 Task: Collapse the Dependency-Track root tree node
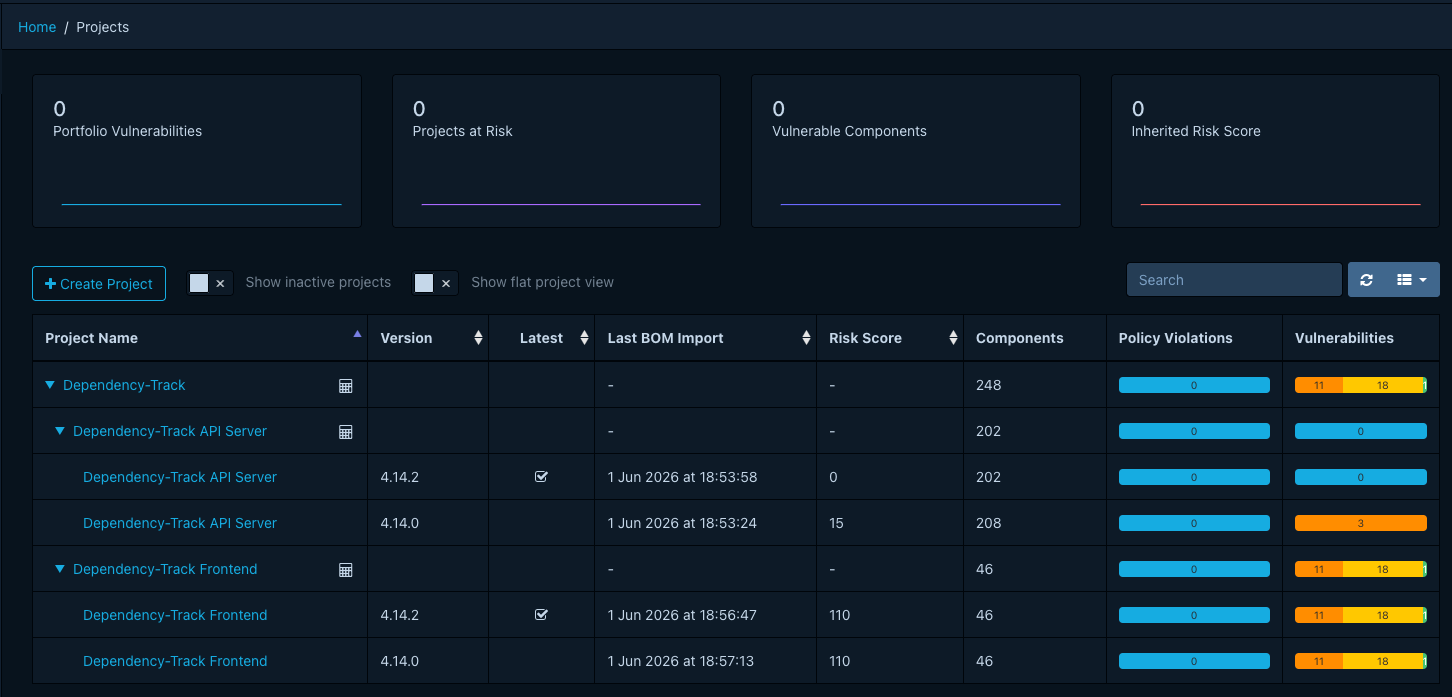(50, 385)
